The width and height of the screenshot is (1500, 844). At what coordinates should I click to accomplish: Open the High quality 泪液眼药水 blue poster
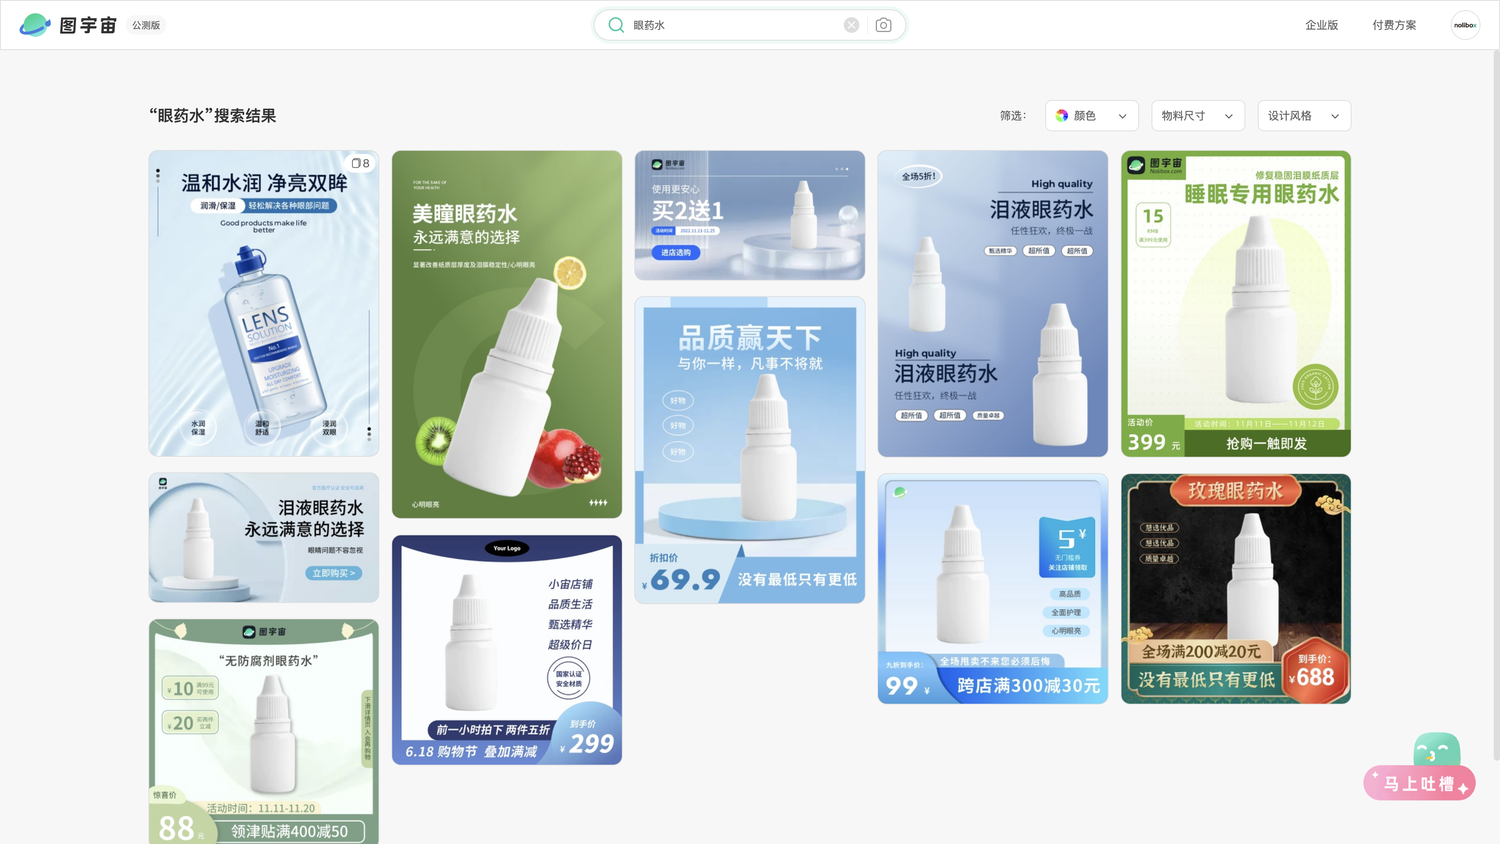(993, 304)
